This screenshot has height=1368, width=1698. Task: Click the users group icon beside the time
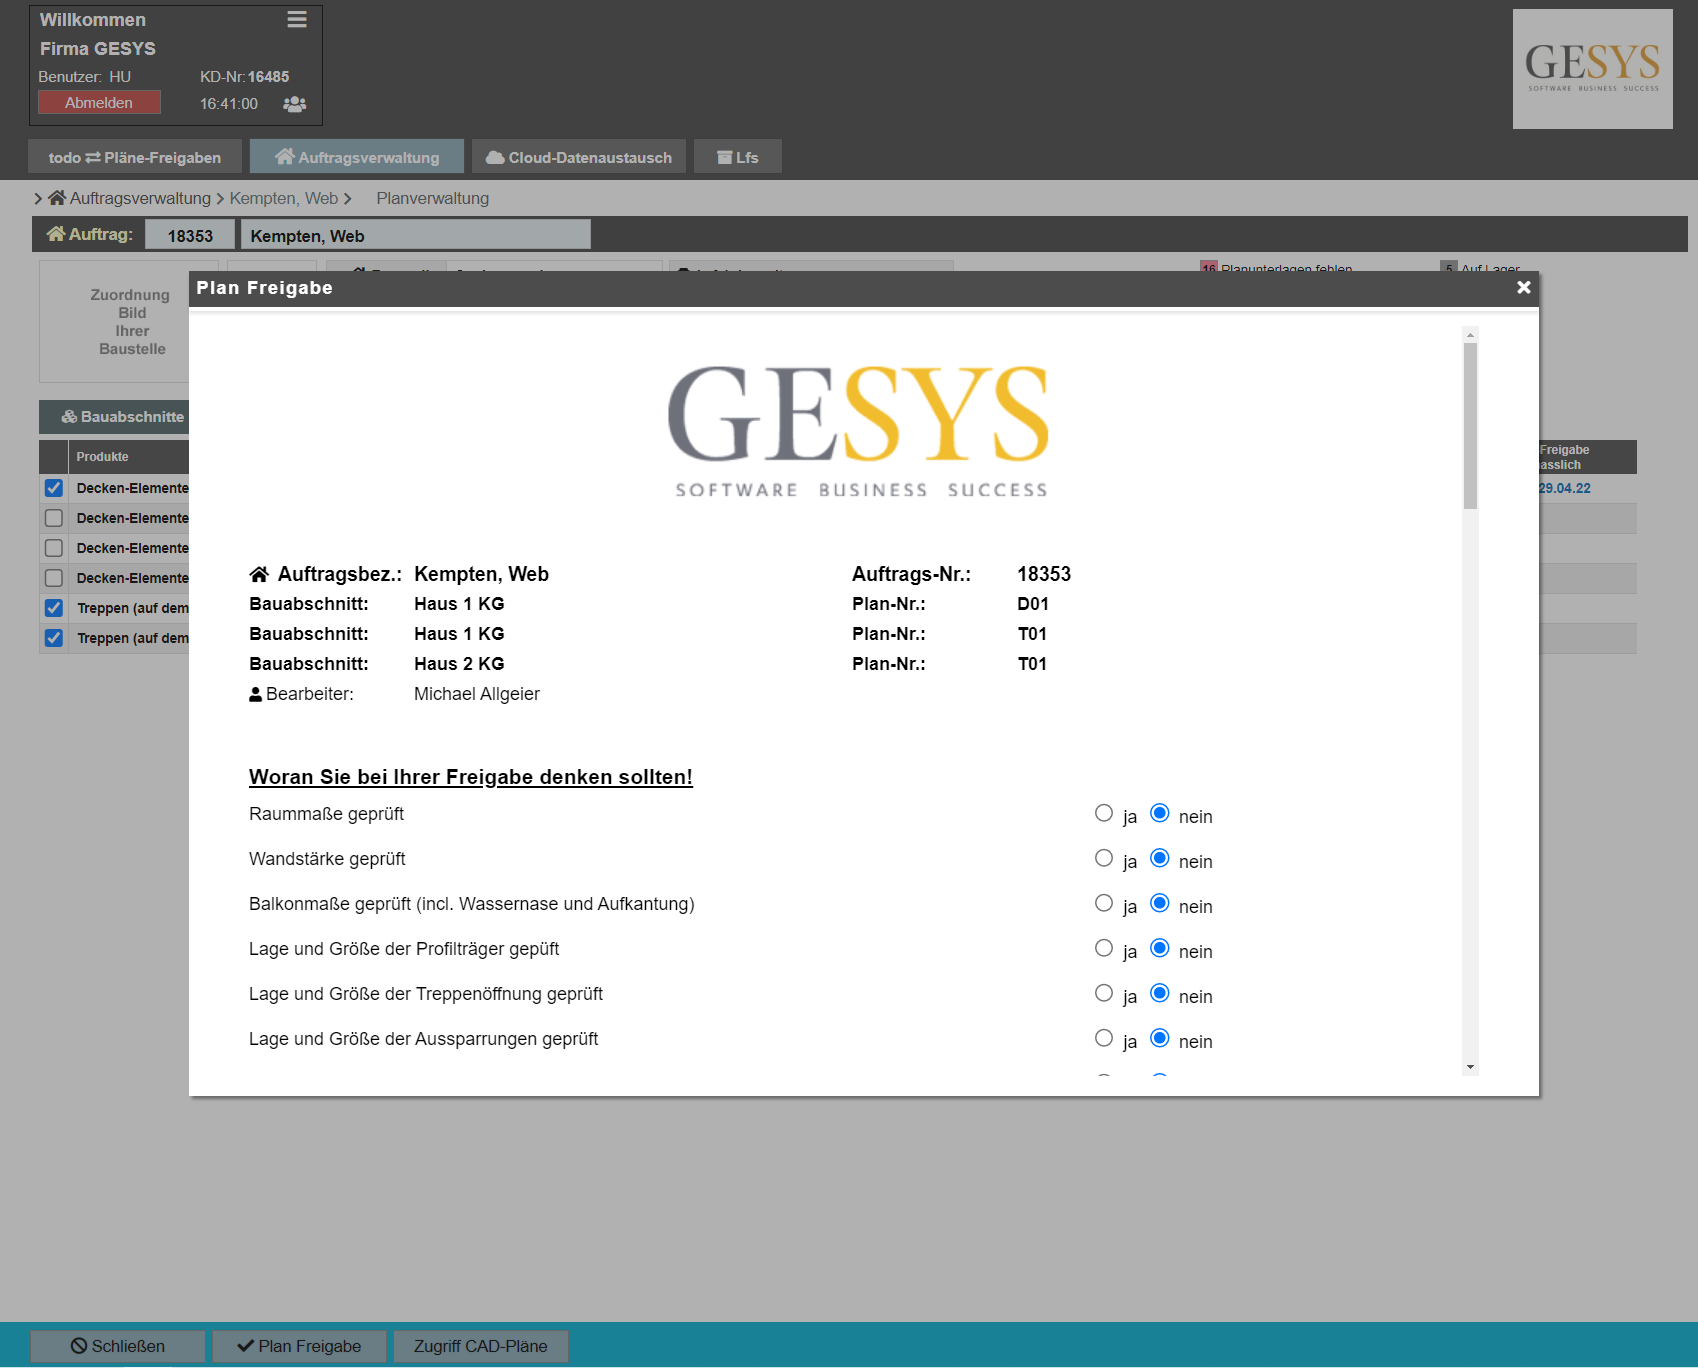pyautogui.click(x=294, y=104)
